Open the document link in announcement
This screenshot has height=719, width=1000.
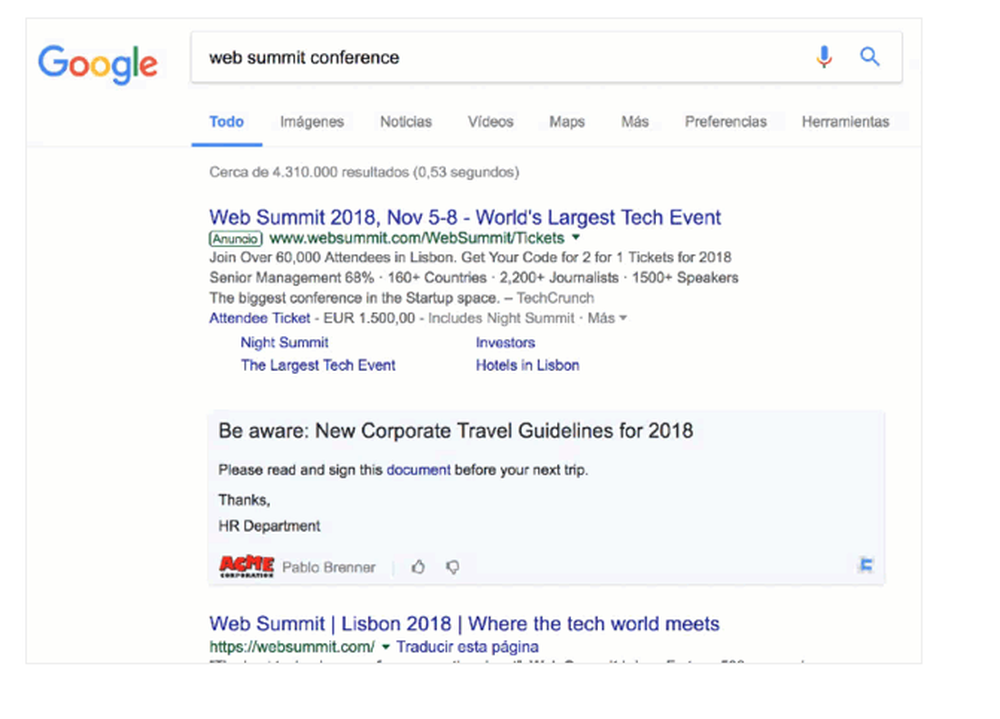point(418,469)
